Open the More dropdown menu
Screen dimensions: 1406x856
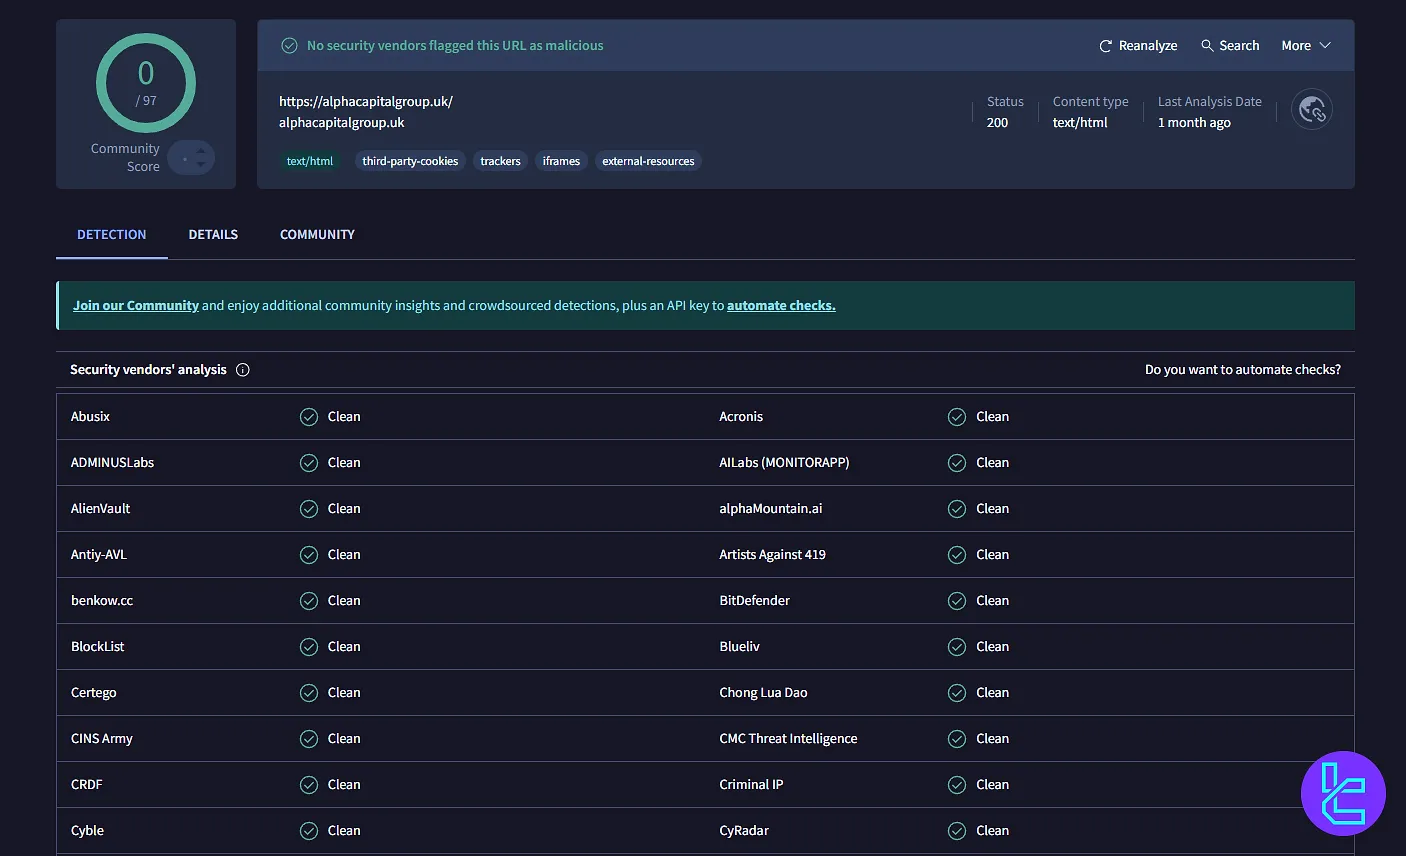click(1304, 45)
